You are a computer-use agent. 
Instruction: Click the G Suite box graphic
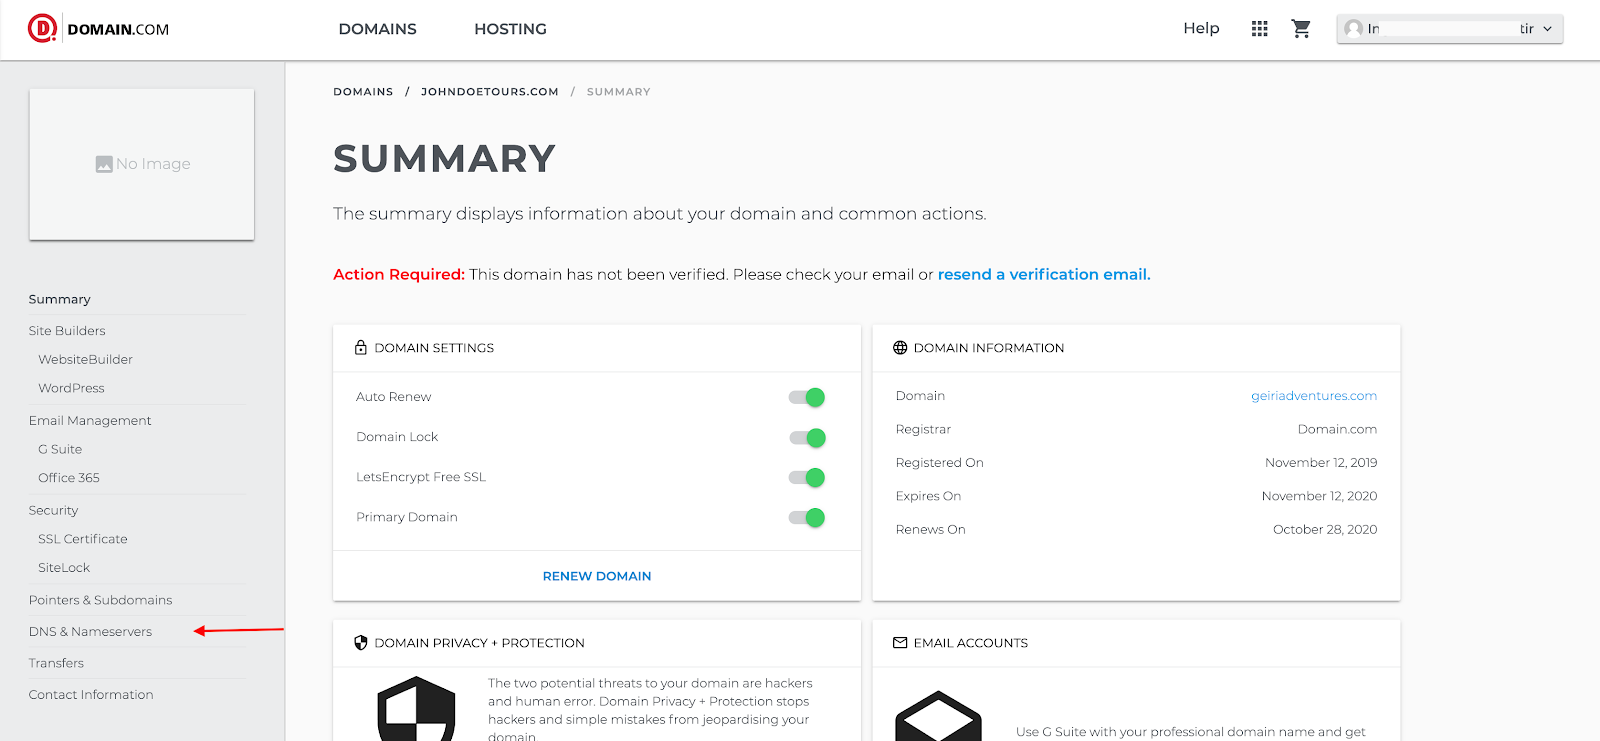(x=938, y=716)
